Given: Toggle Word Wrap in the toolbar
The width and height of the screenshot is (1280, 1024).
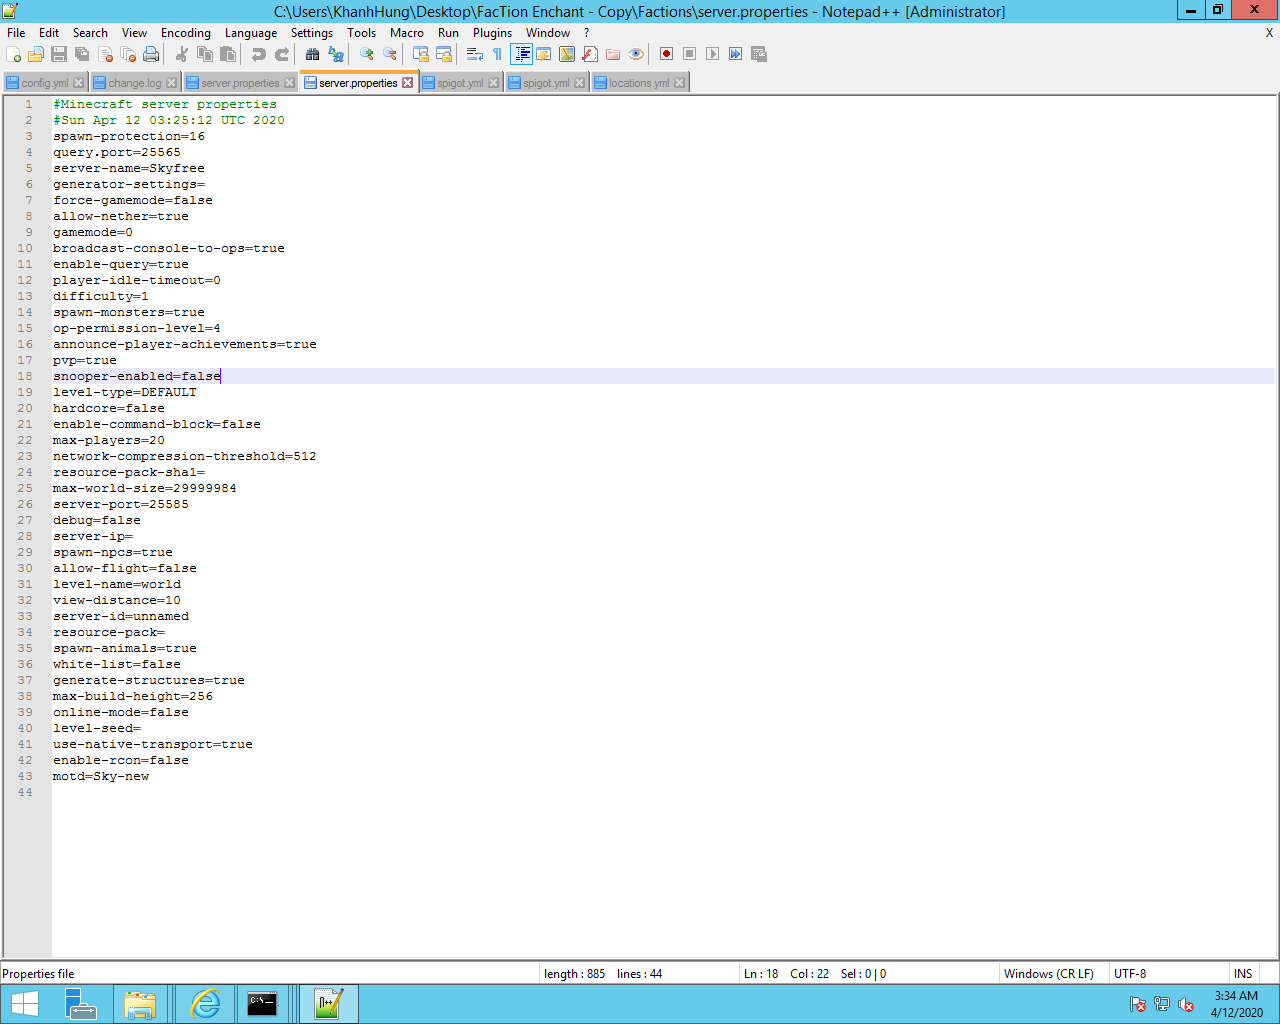Looking at the screenshot, I should click(474, 54).
